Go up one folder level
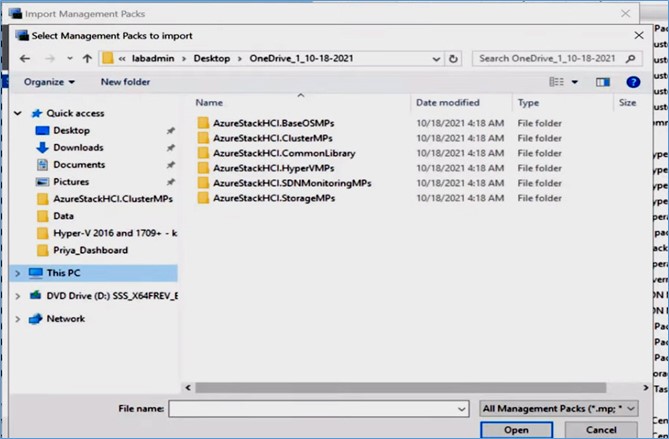This screenshot has width=669, height=439. [x=87, y=58]
